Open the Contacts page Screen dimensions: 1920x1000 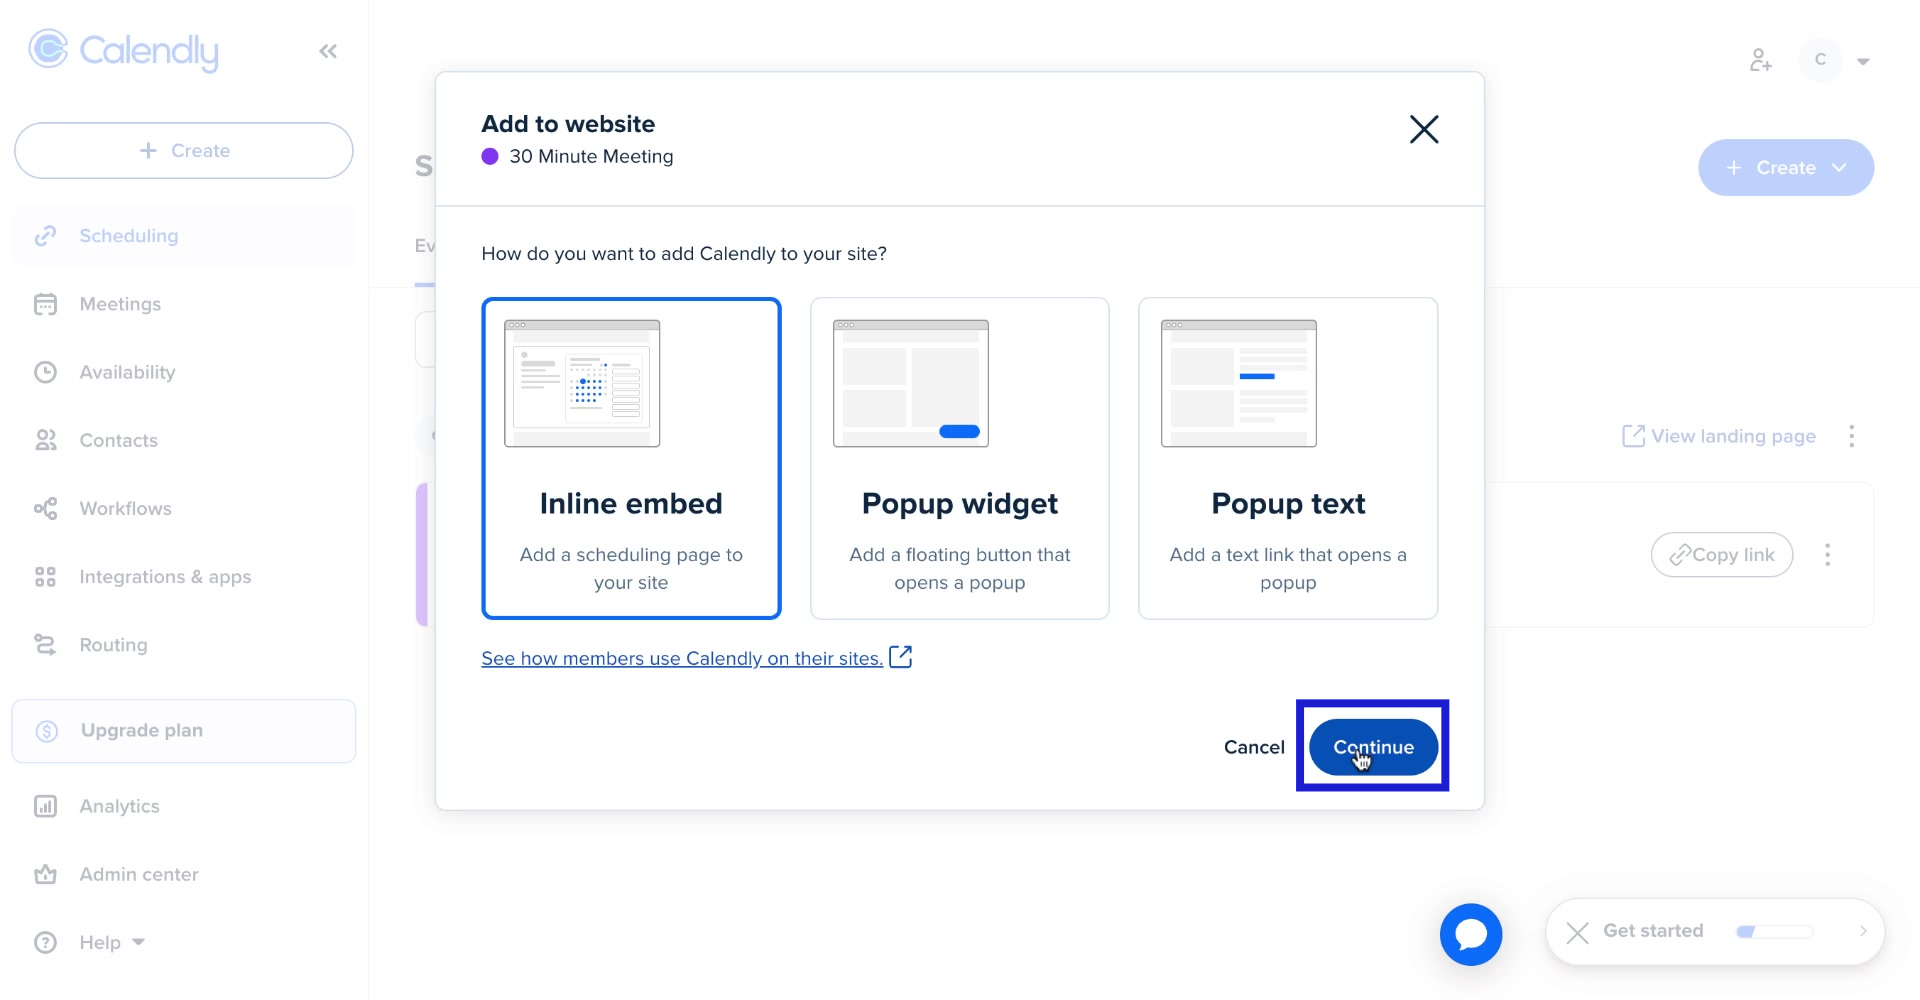pos(118,440)
